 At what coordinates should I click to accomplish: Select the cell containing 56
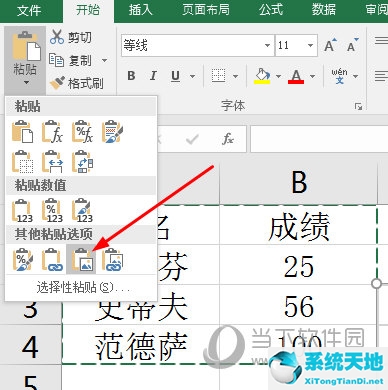299,306
